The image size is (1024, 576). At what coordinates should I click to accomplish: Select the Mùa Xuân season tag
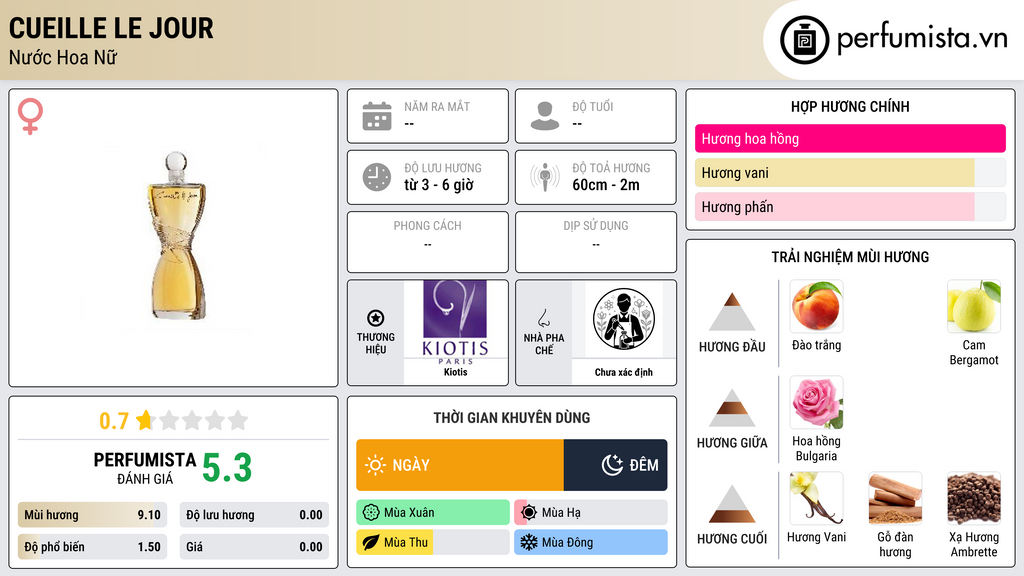click(x=433, y=512)
